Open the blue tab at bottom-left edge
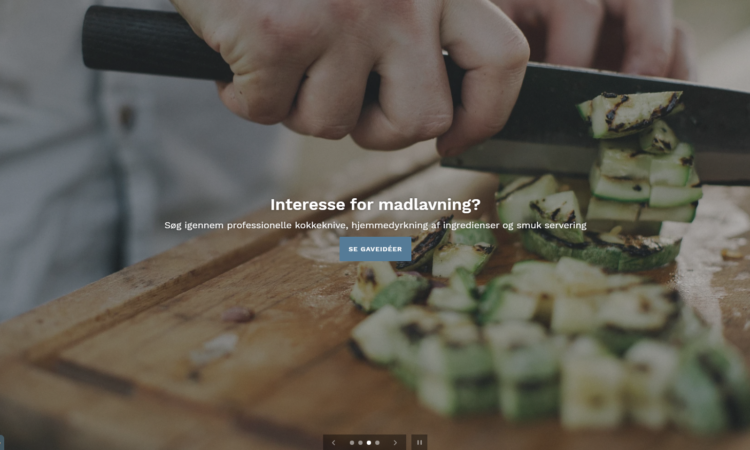The width and height of the screenshot is (750, 450). tap(1, 442)
